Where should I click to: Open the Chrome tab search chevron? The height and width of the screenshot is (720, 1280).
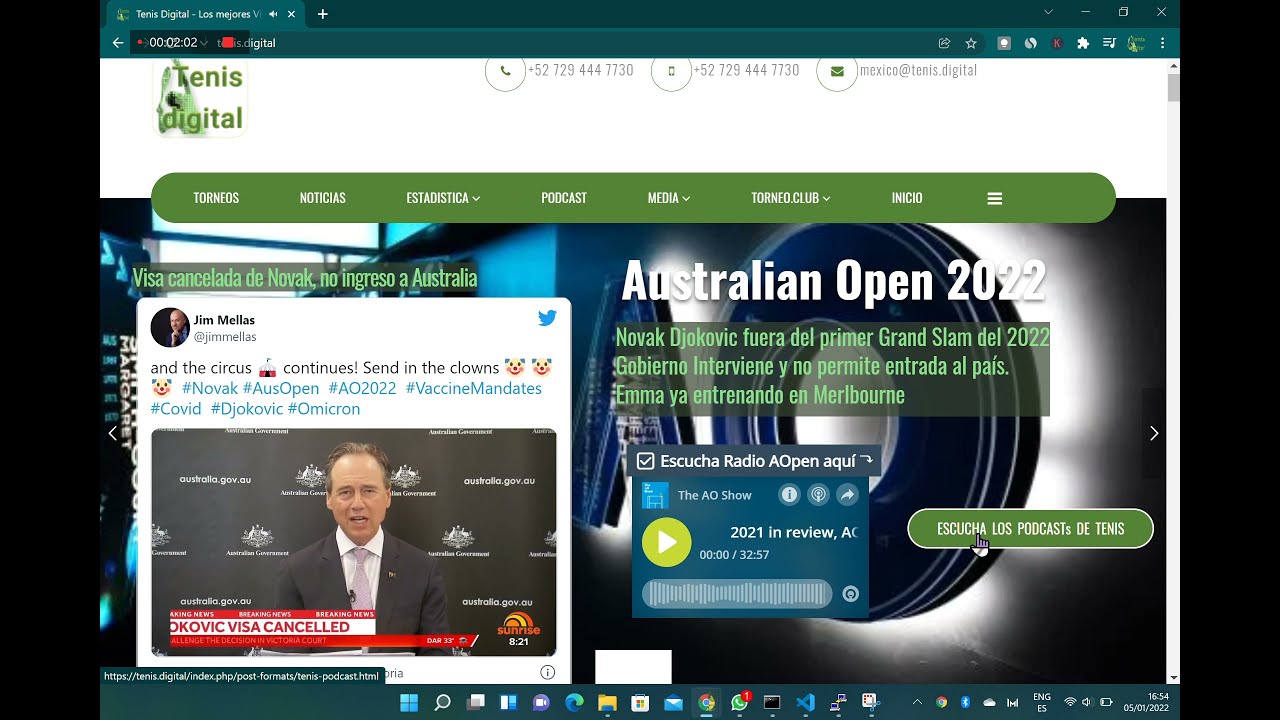click(1048, 12)
